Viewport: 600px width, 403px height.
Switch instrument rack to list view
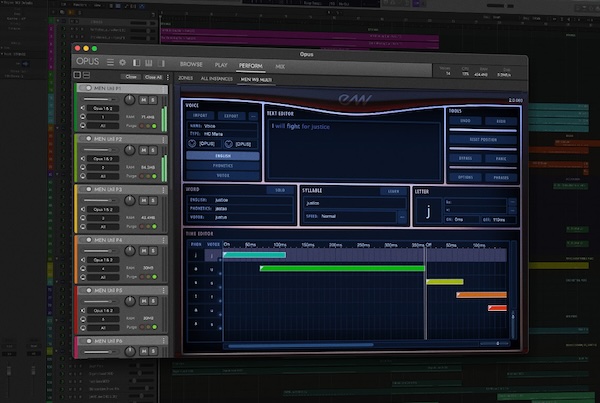coord(86,75)
